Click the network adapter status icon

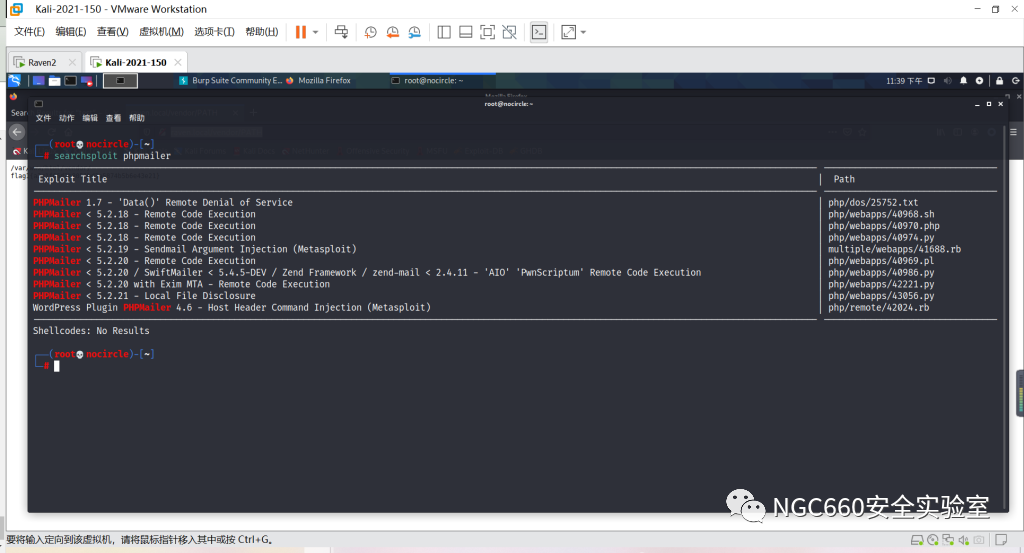click(x=948, y=540)
